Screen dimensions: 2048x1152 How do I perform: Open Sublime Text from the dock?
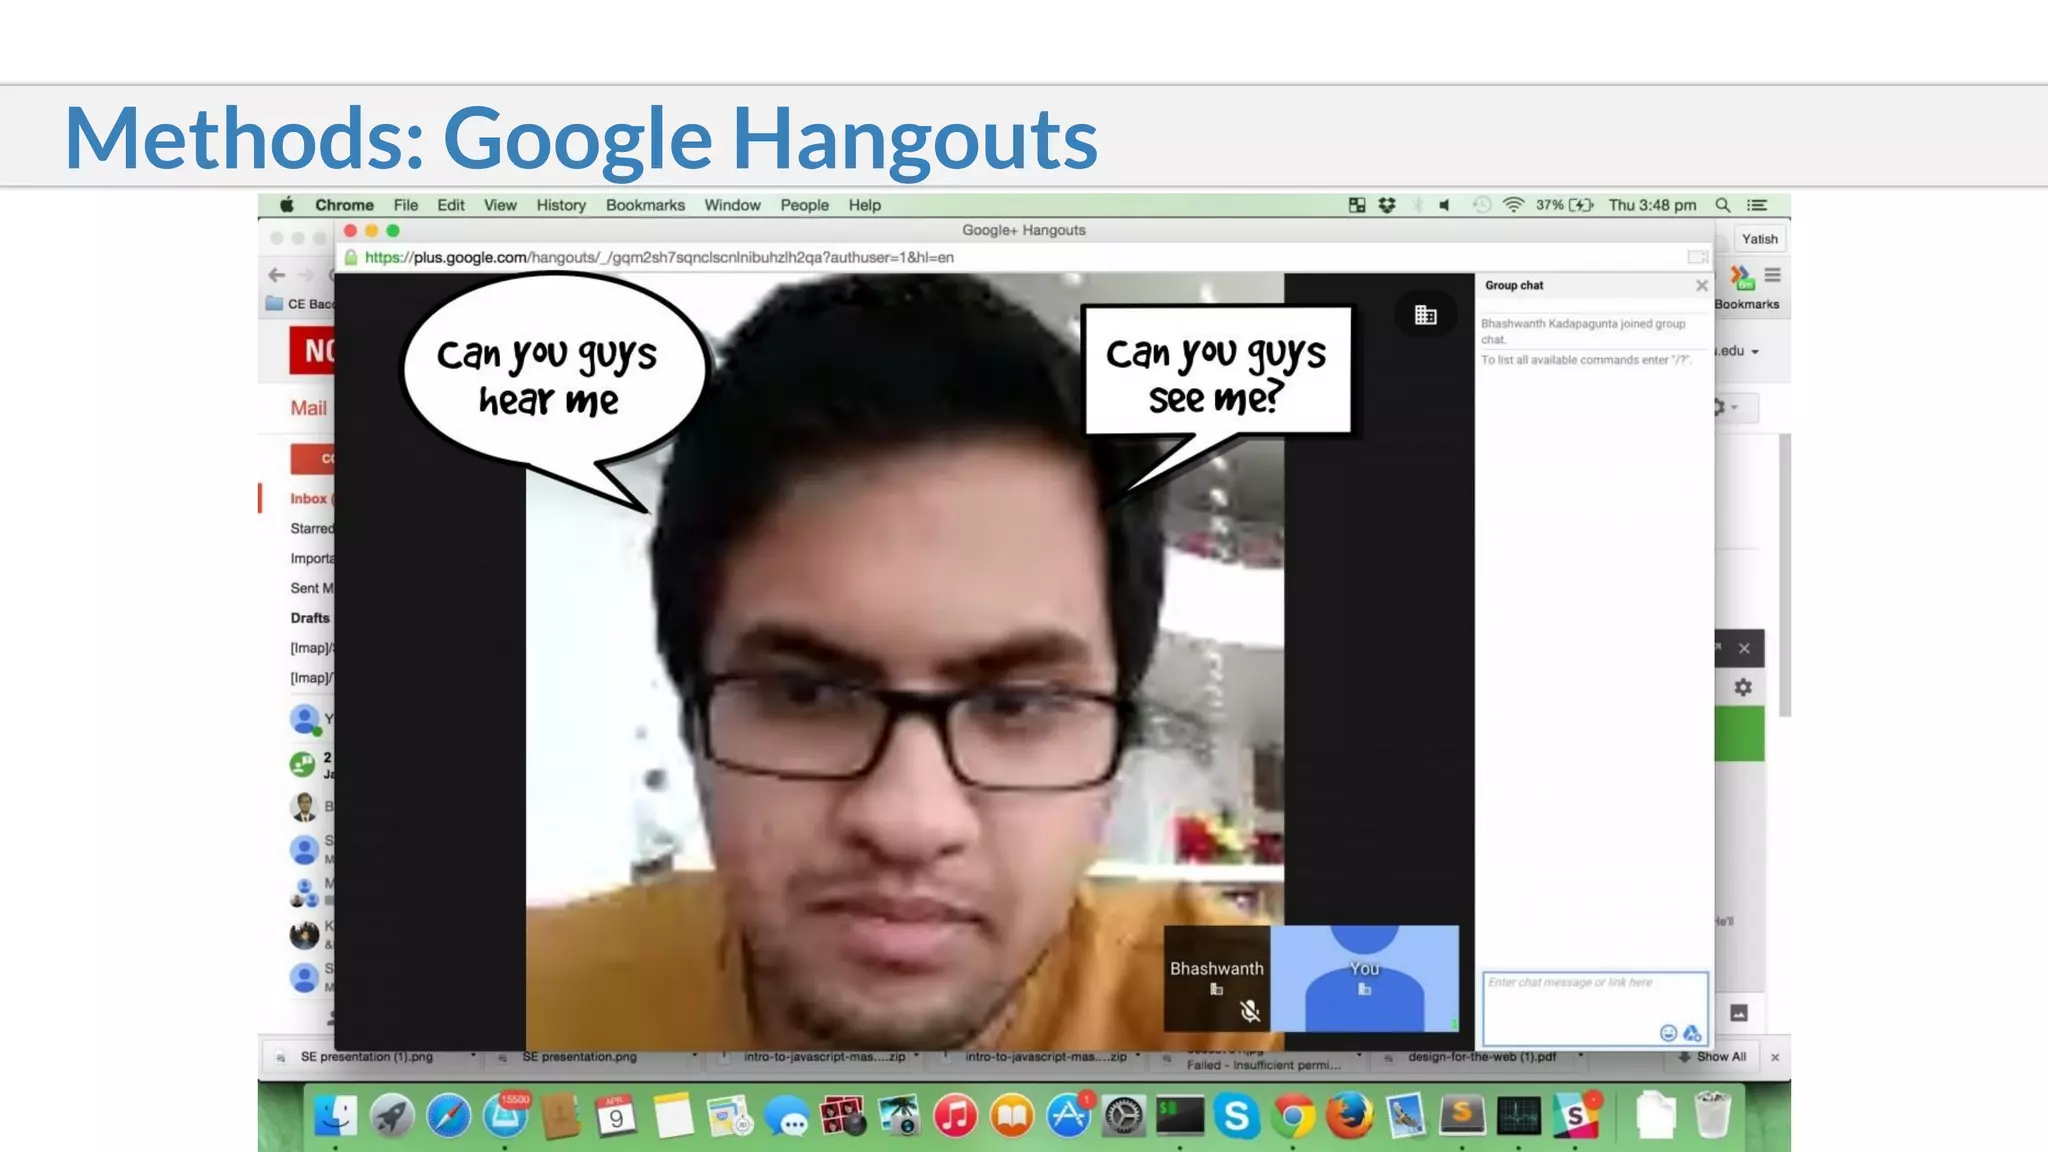click(1462, 1116)
